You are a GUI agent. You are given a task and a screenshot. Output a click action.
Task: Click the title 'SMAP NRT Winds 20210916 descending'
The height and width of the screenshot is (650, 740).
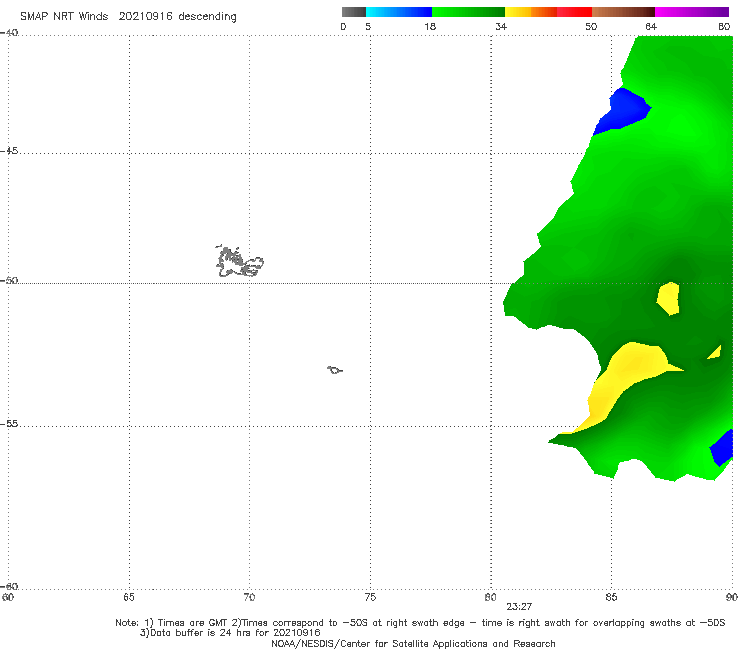click(x=128, y=16)
